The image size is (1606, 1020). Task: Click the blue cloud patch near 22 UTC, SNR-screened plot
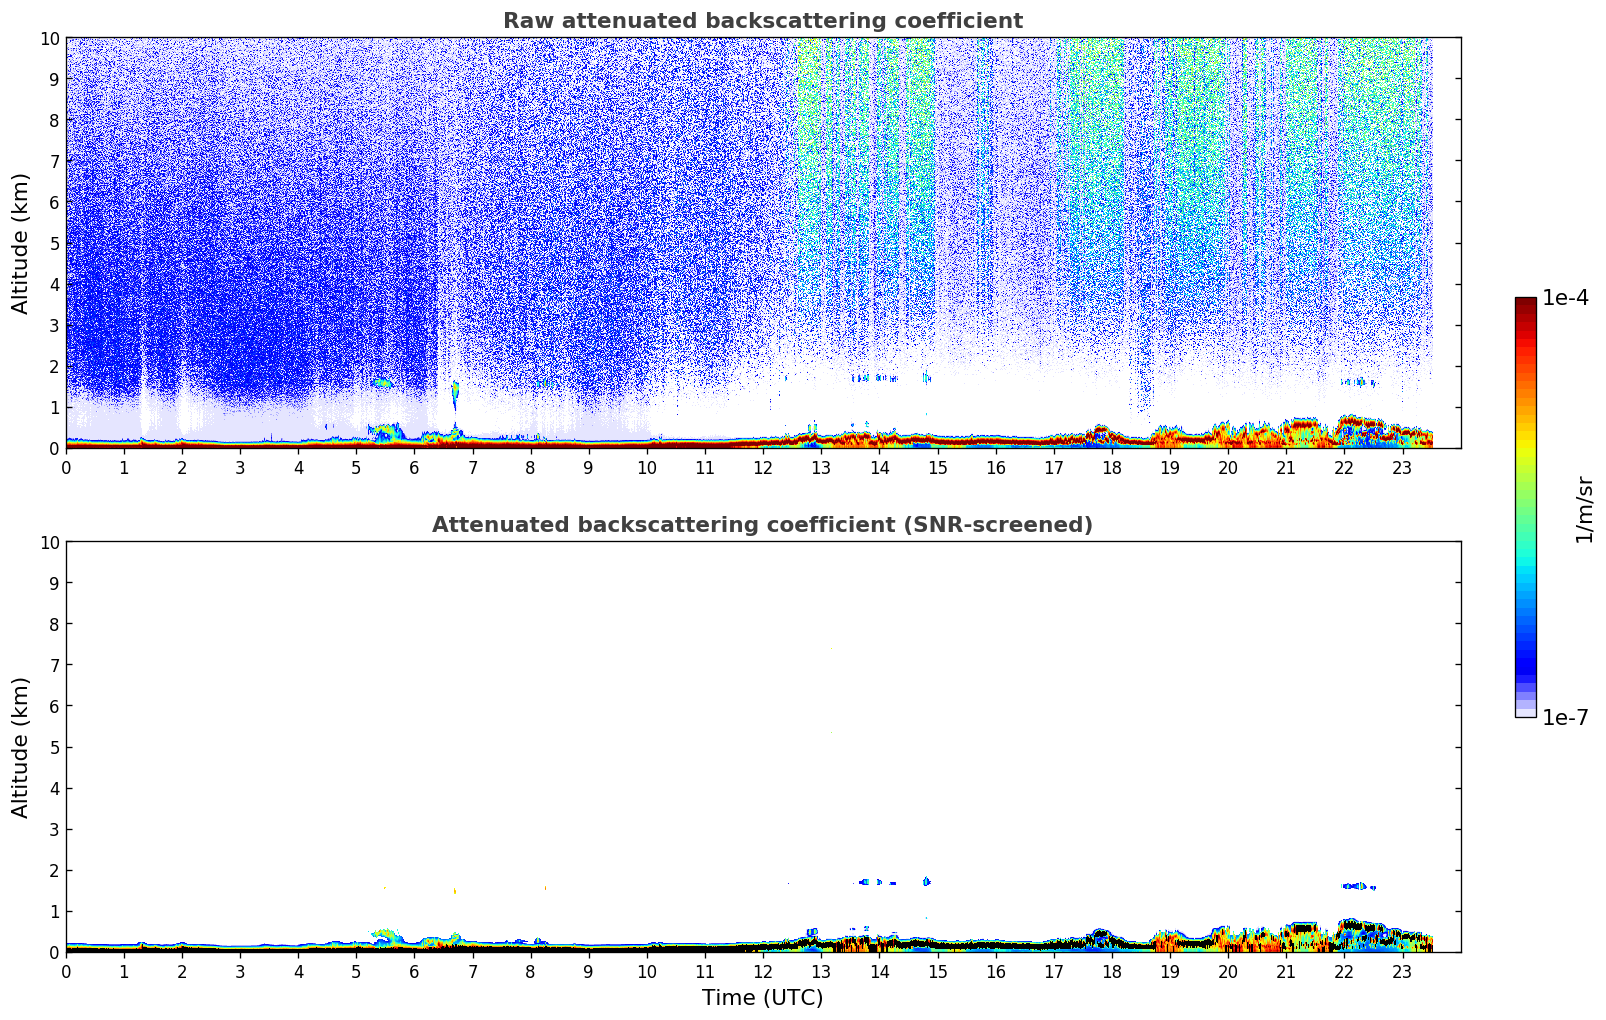tap(1357, 886)
